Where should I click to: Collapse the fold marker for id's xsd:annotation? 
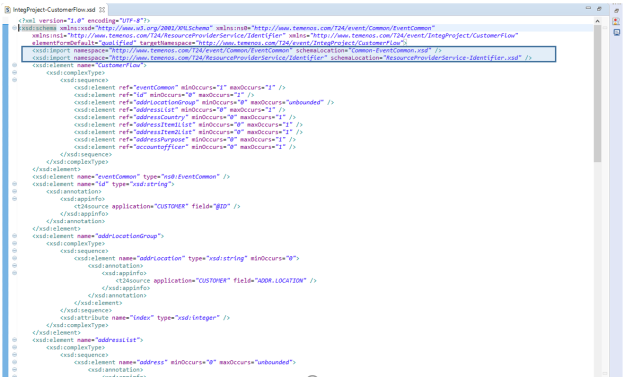click(x=14, y=191)
